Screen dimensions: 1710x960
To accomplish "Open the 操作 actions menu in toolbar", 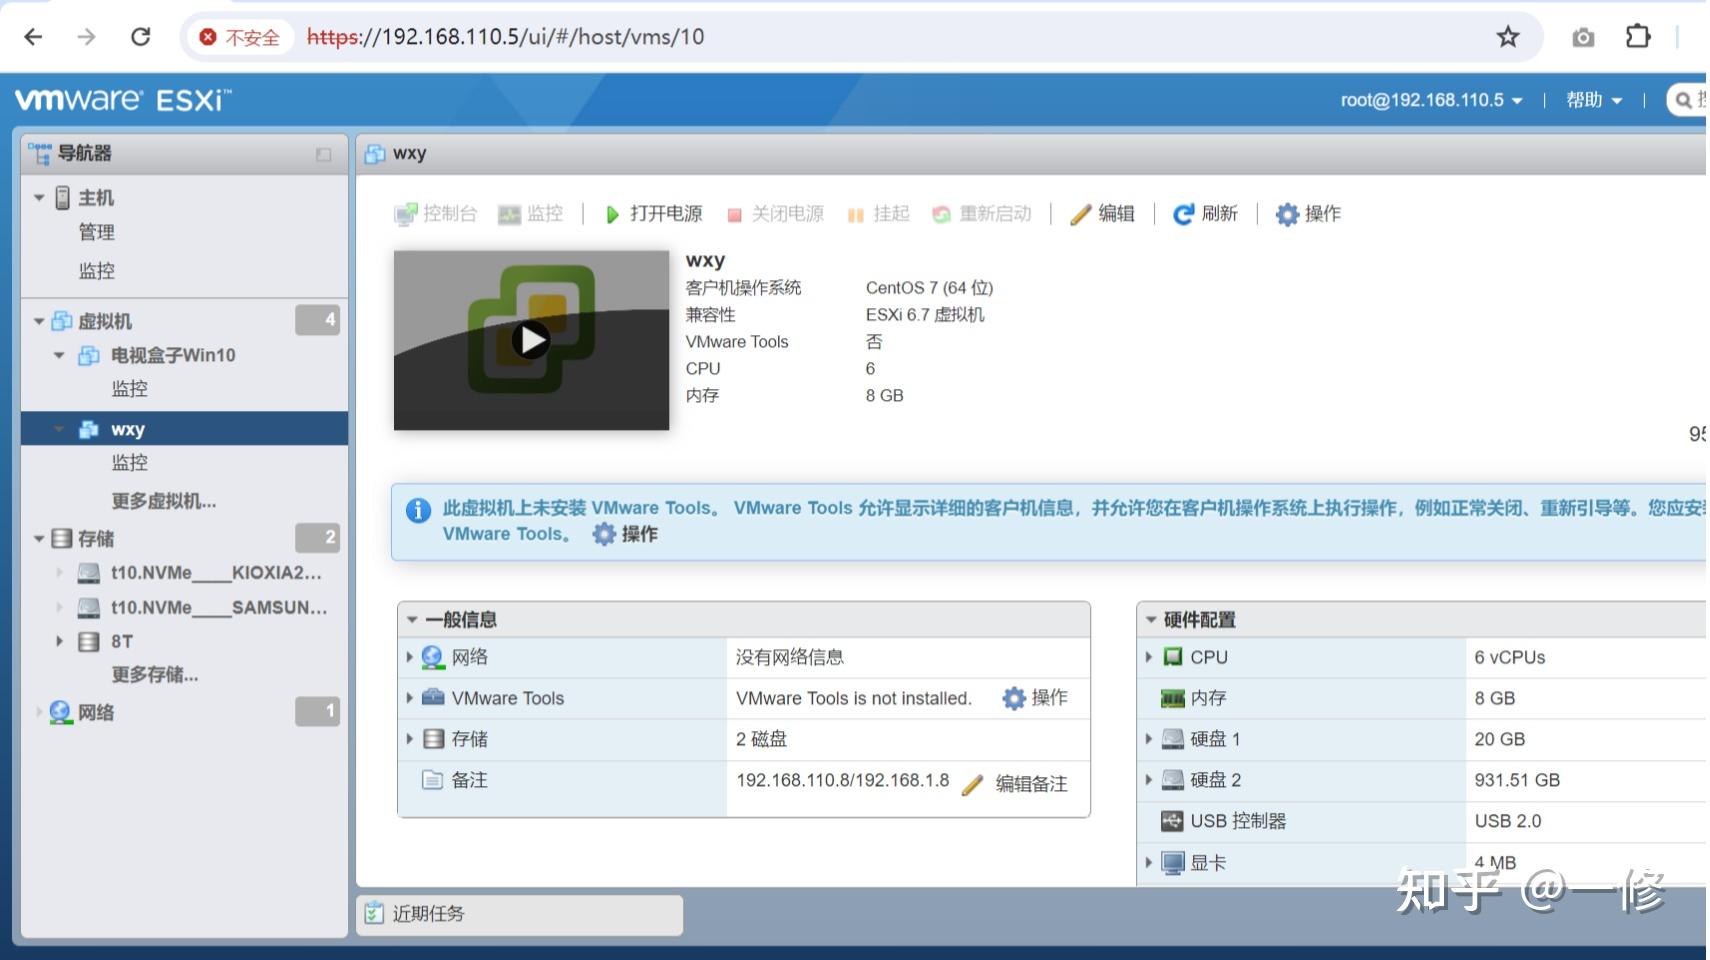I will click(1309, 214).
